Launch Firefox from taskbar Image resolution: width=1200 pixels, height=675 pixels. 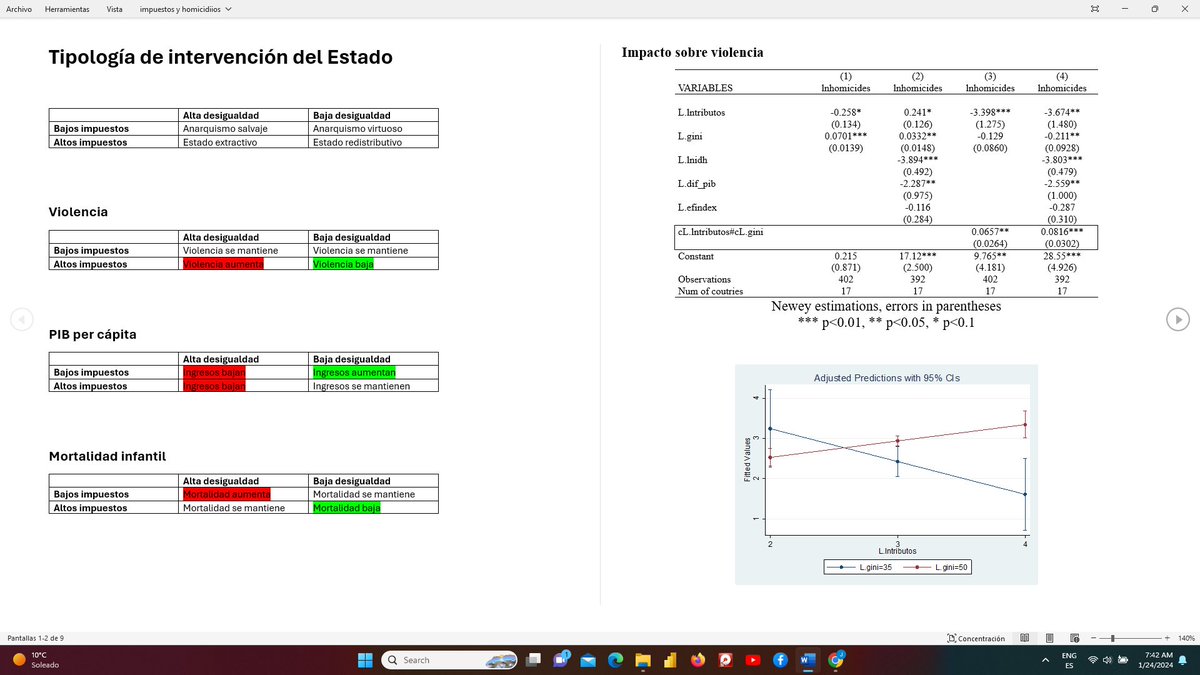698,660
